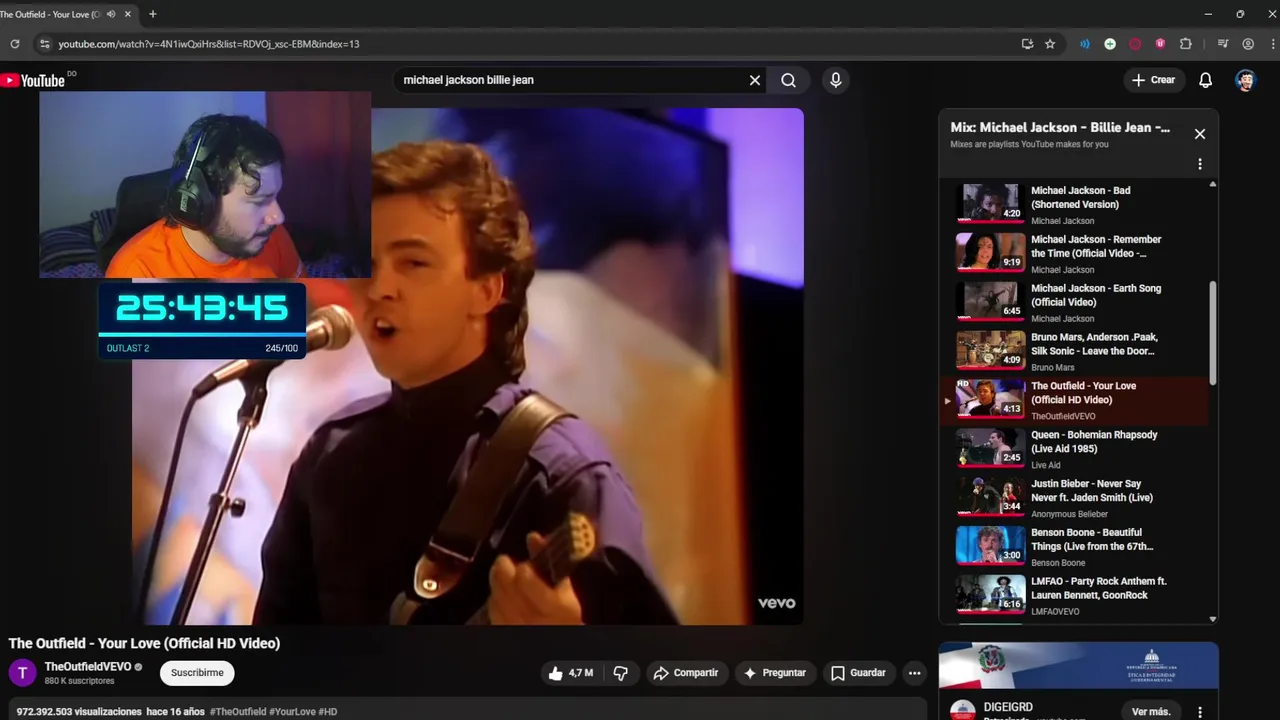The image size is (1280, 720).
Task: Click the Preguntar button
Action: [x=775, y=673]
